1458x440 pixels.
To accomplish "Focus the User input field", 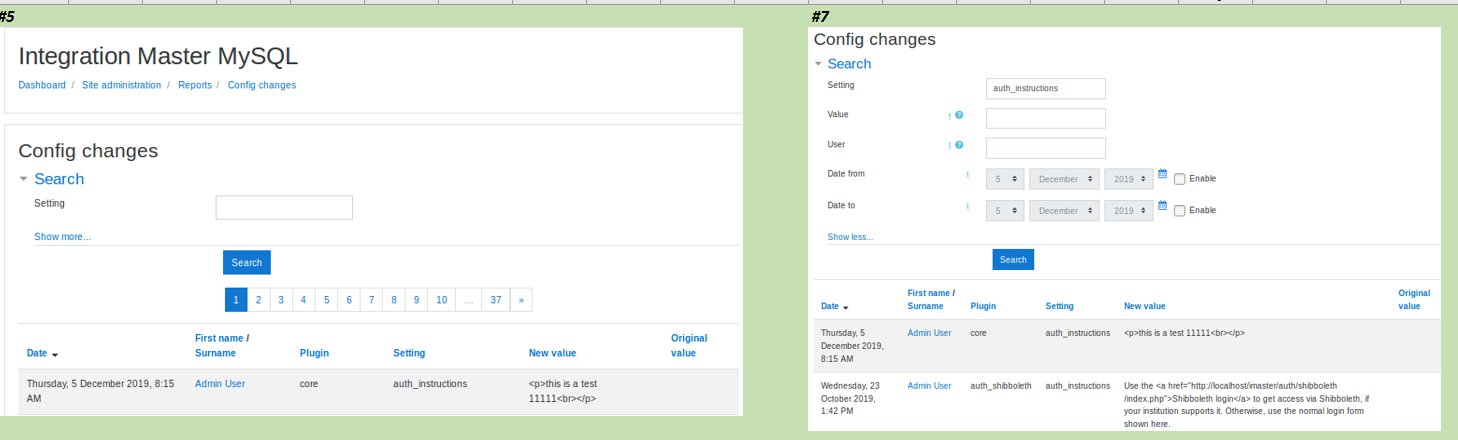I will 1045,148.
